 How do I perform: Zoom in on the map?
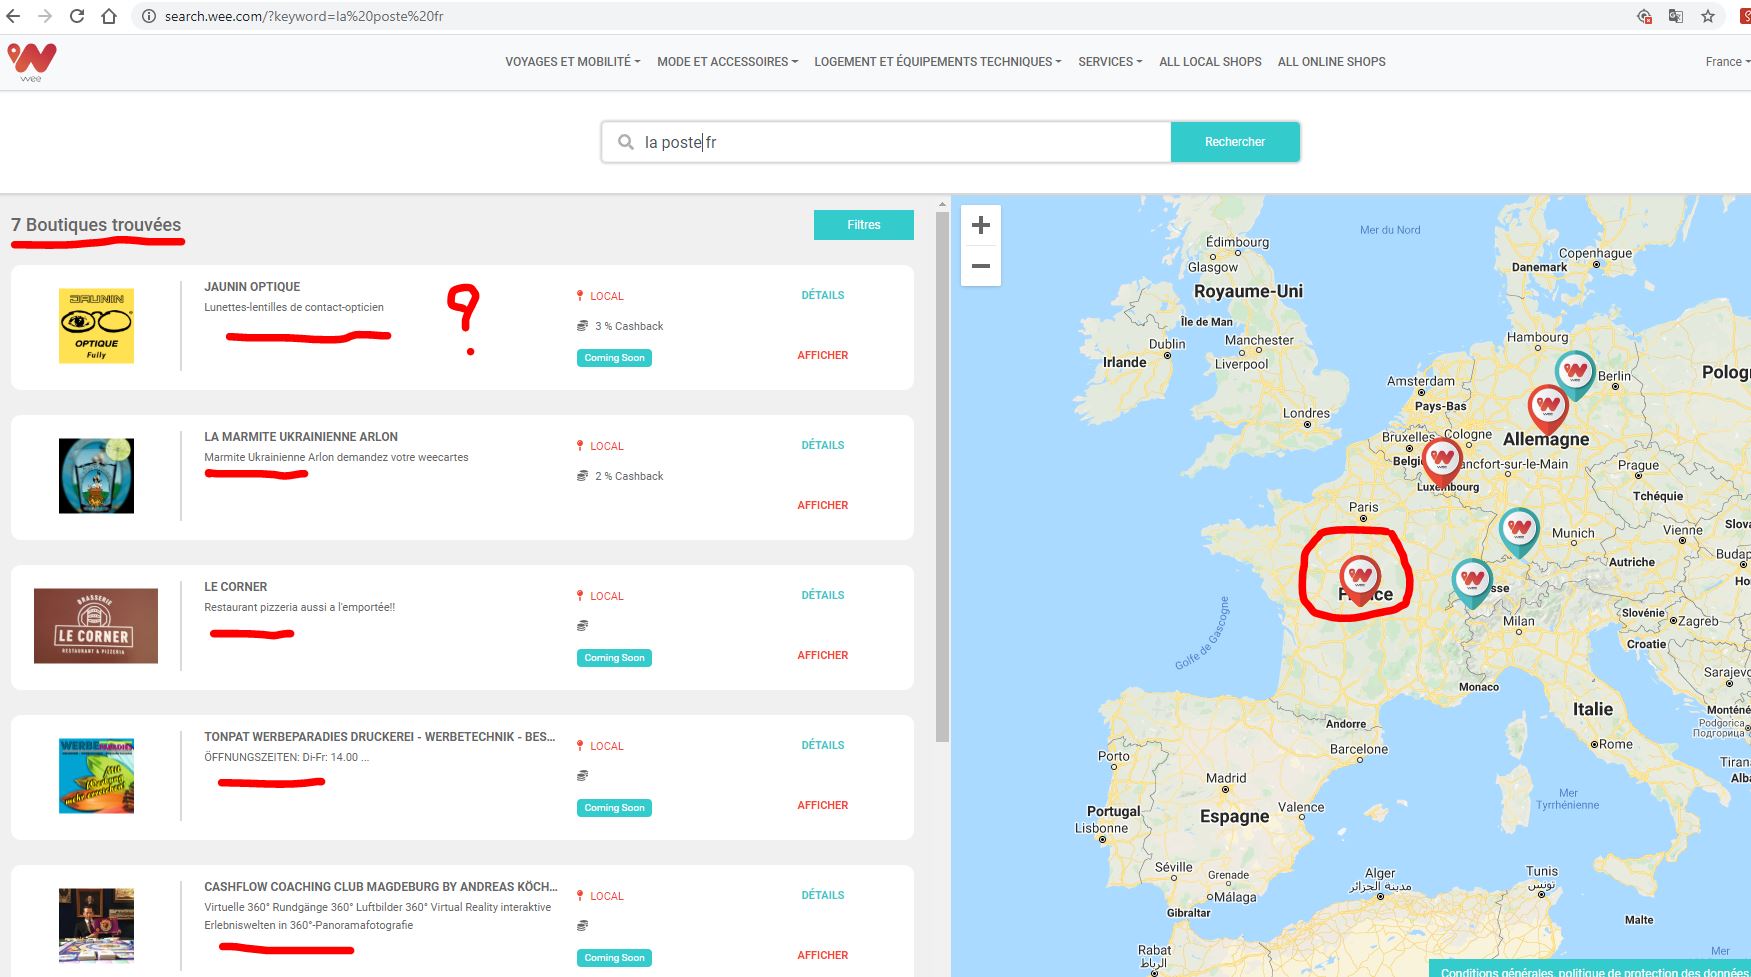[x=980, y=225]
